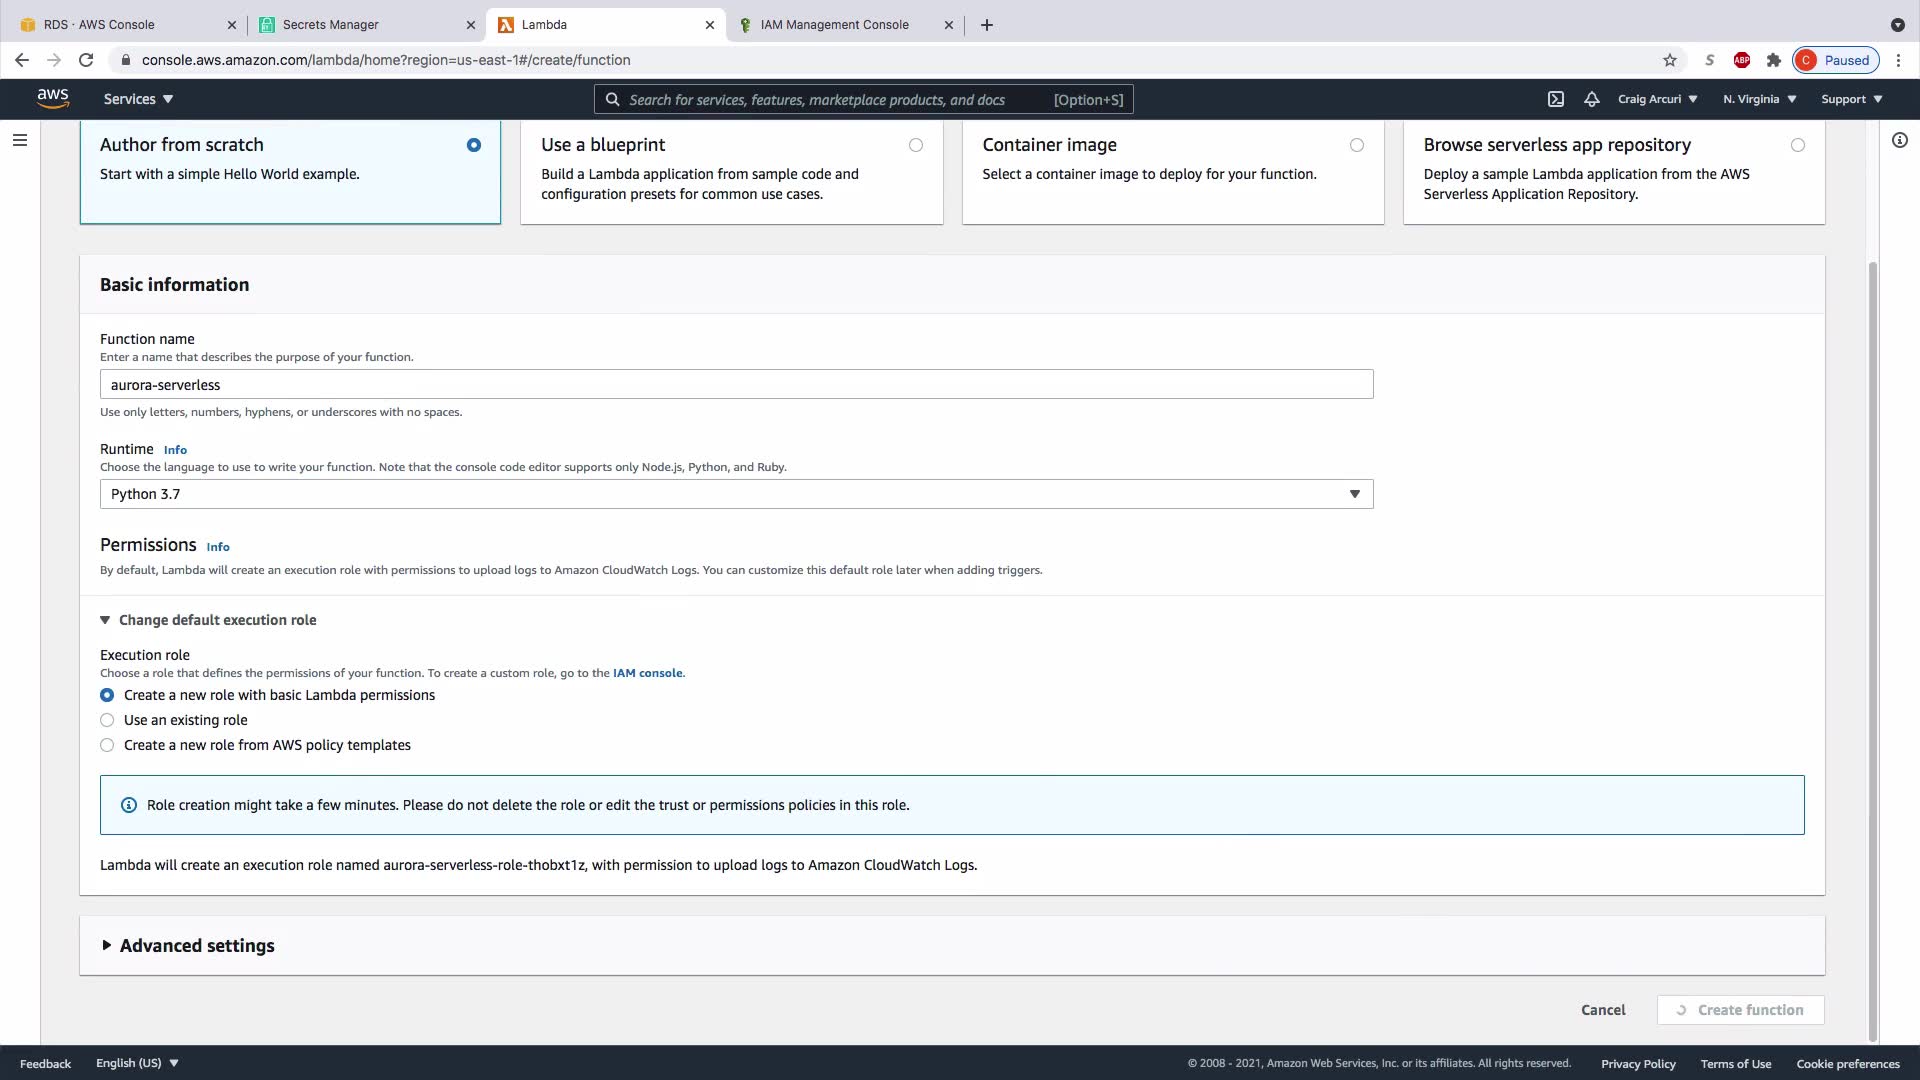This screenshot has height=1080, width=1920.
Task: Choose the Use a blueprint option
Action: (915, 145)
